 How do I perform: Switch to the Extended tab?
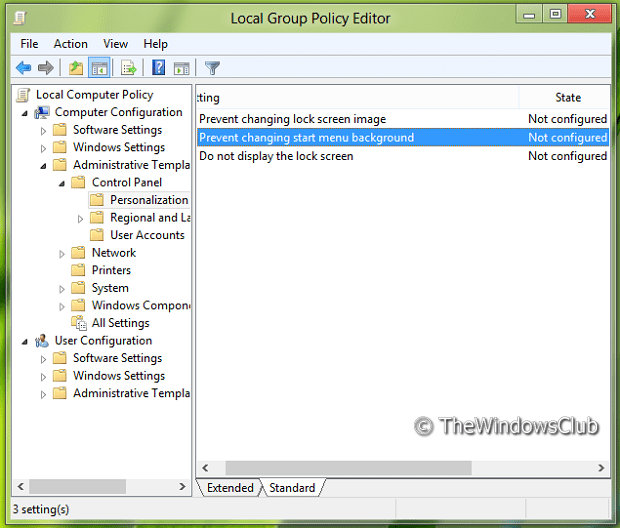pyautogui.click(x=230, y=488)
